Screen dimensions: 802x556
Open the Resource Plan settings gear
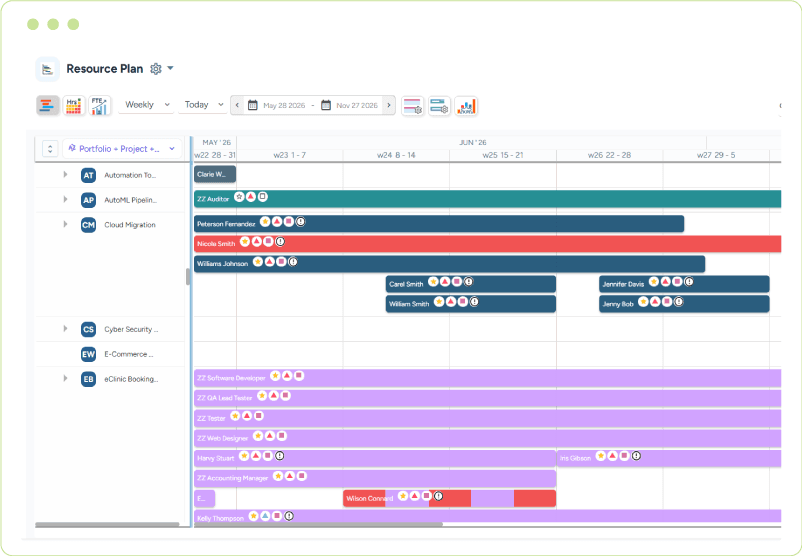point(155,69)
